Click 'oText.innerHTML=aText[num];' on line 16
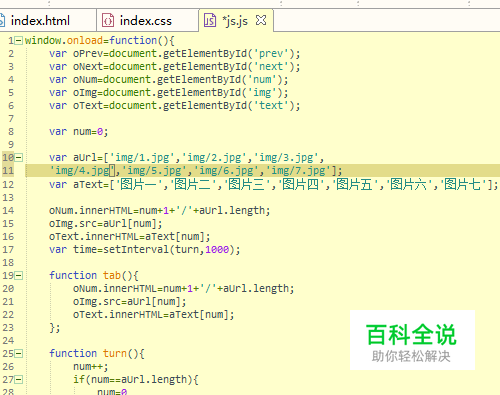 [x=130, y=237]
